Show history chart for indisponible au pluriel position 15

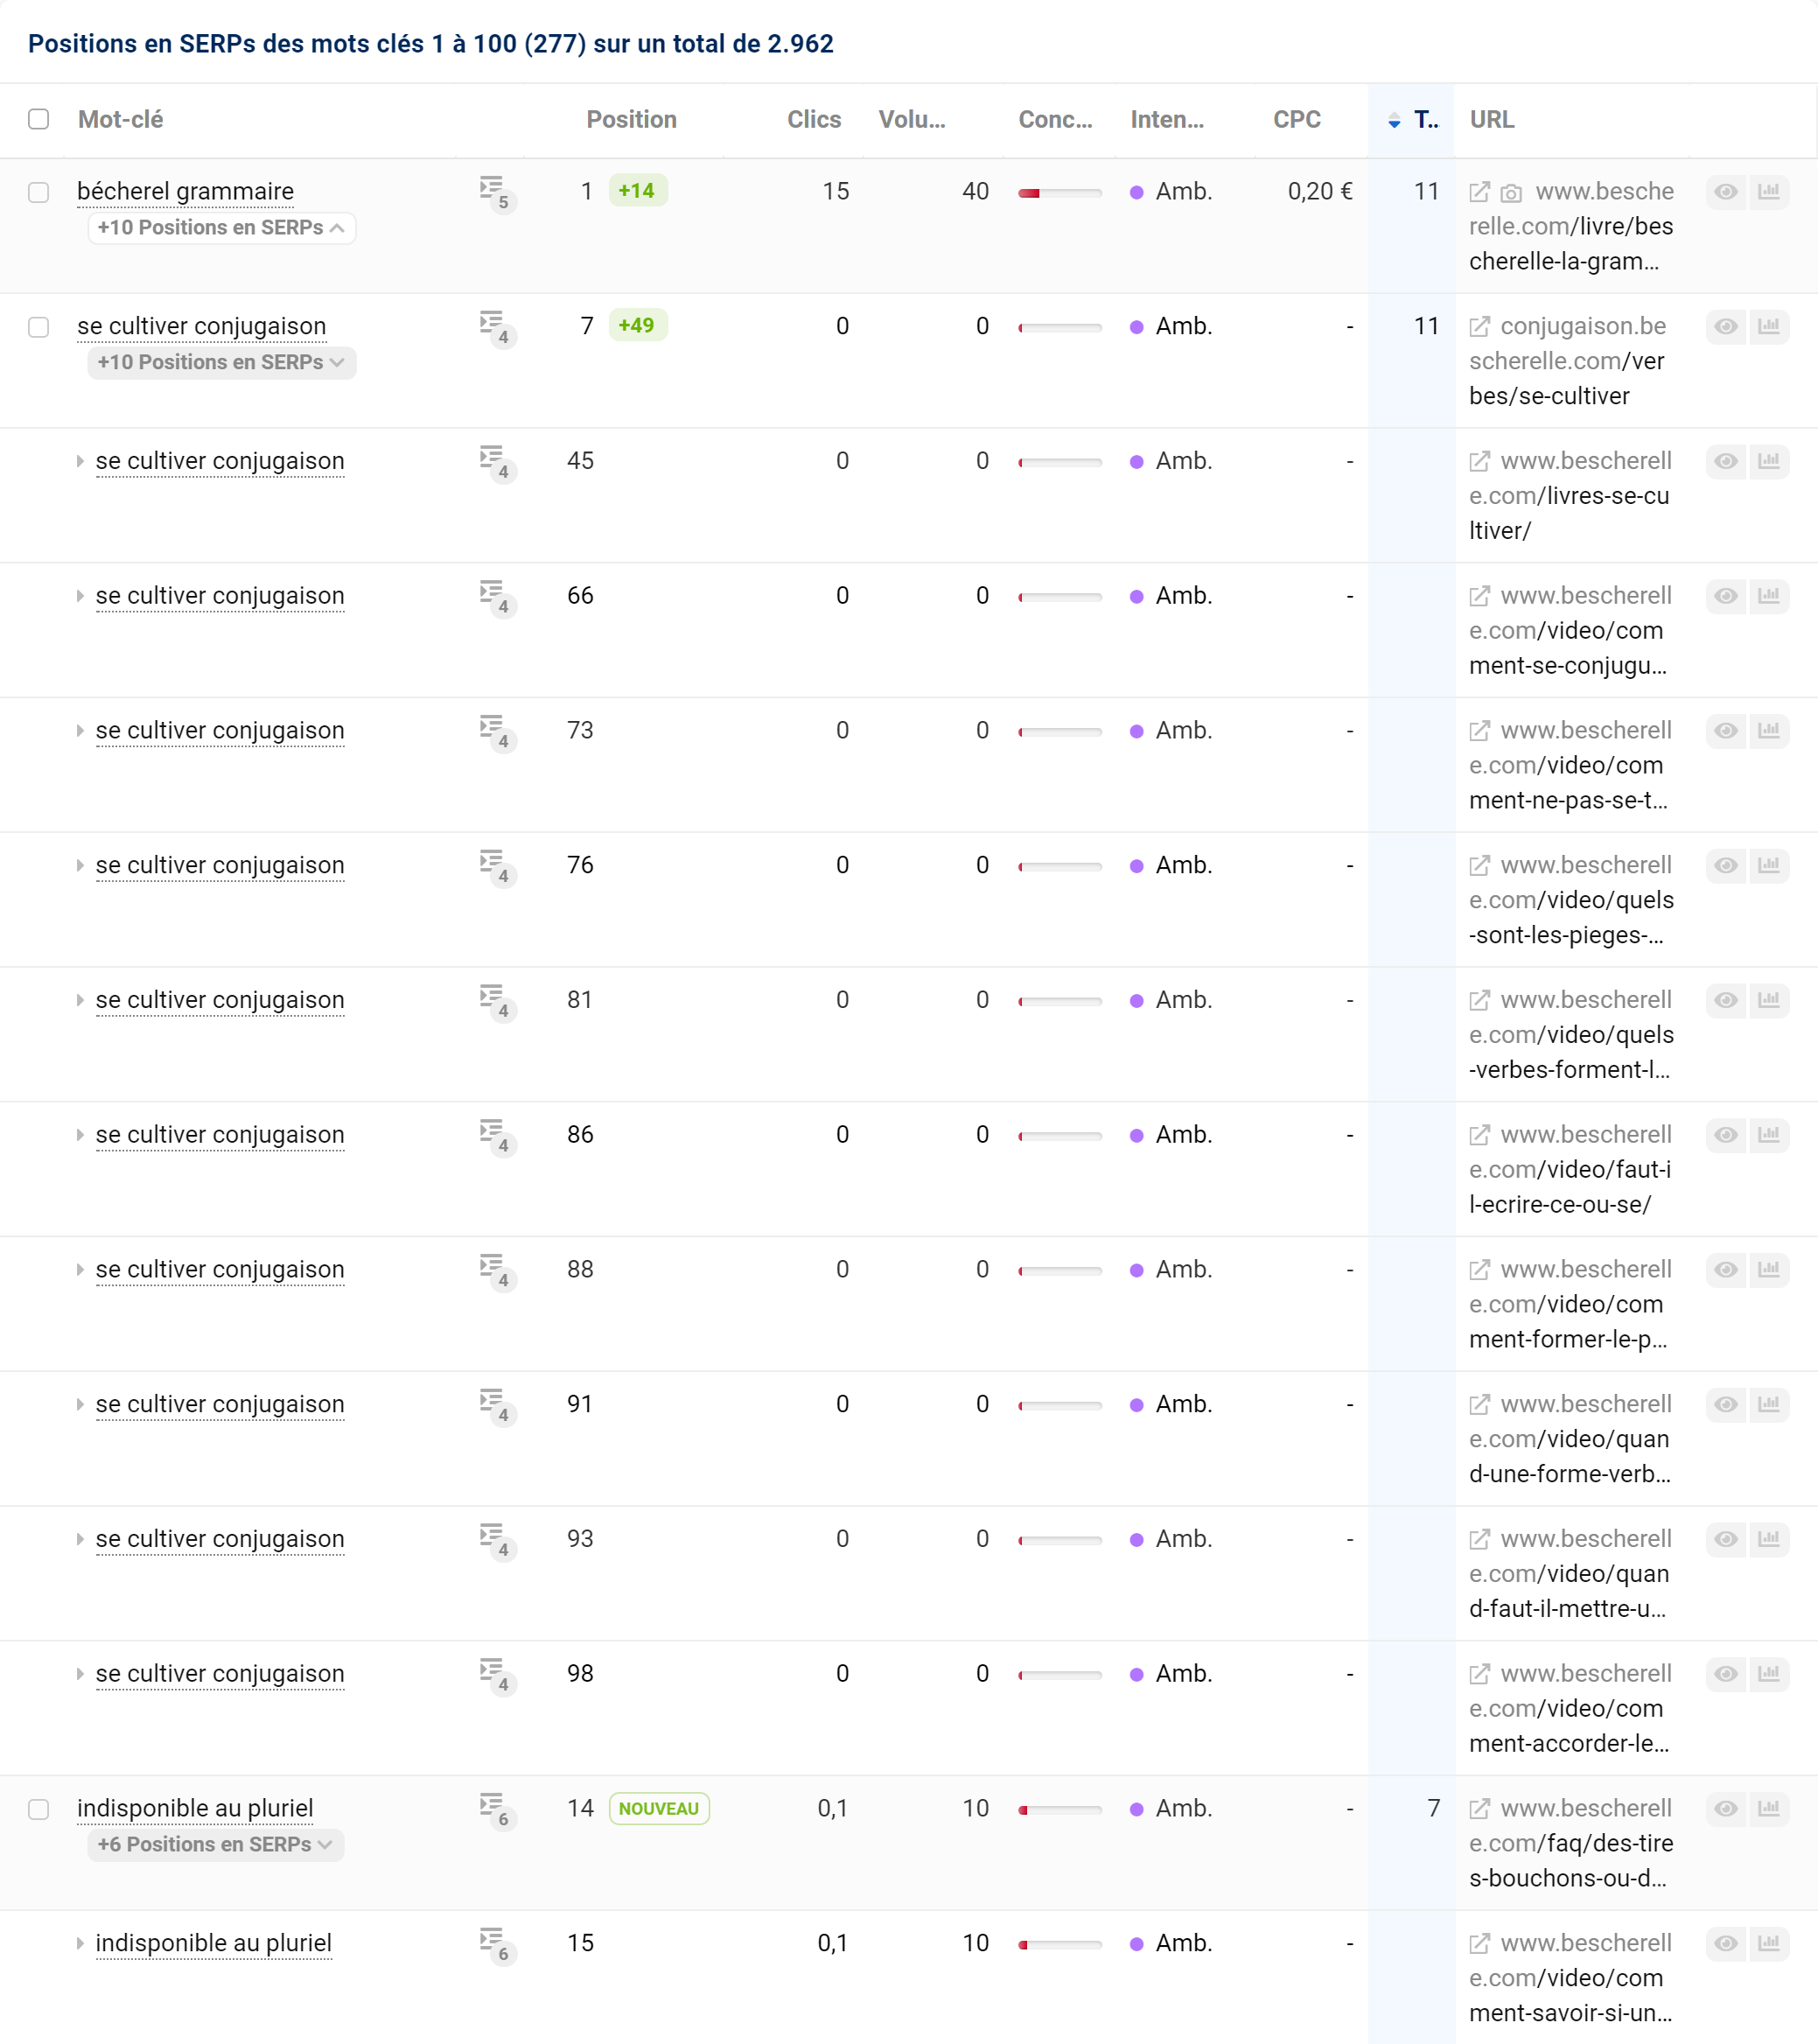[1768, 1944]
